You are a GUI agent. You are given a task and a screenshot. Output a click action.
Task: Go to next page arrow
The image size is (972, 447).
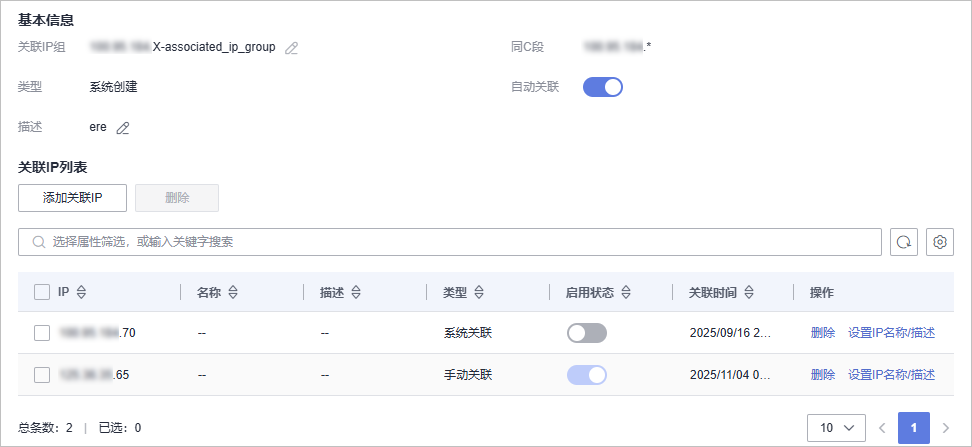click(946, 428)
